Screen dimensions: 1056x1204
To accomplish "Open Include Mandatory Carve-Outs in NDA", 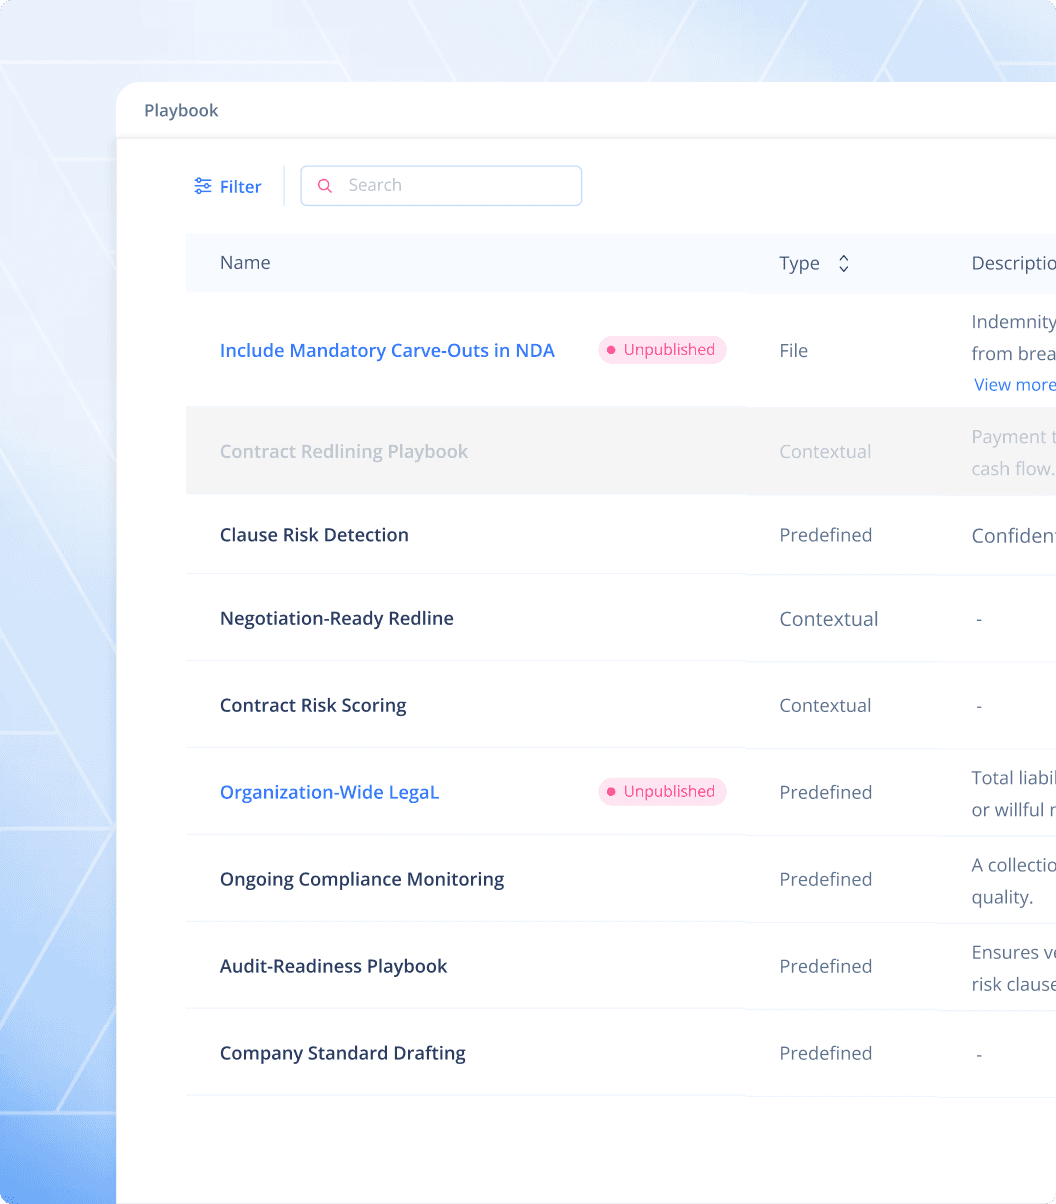I will click(387, 350).
